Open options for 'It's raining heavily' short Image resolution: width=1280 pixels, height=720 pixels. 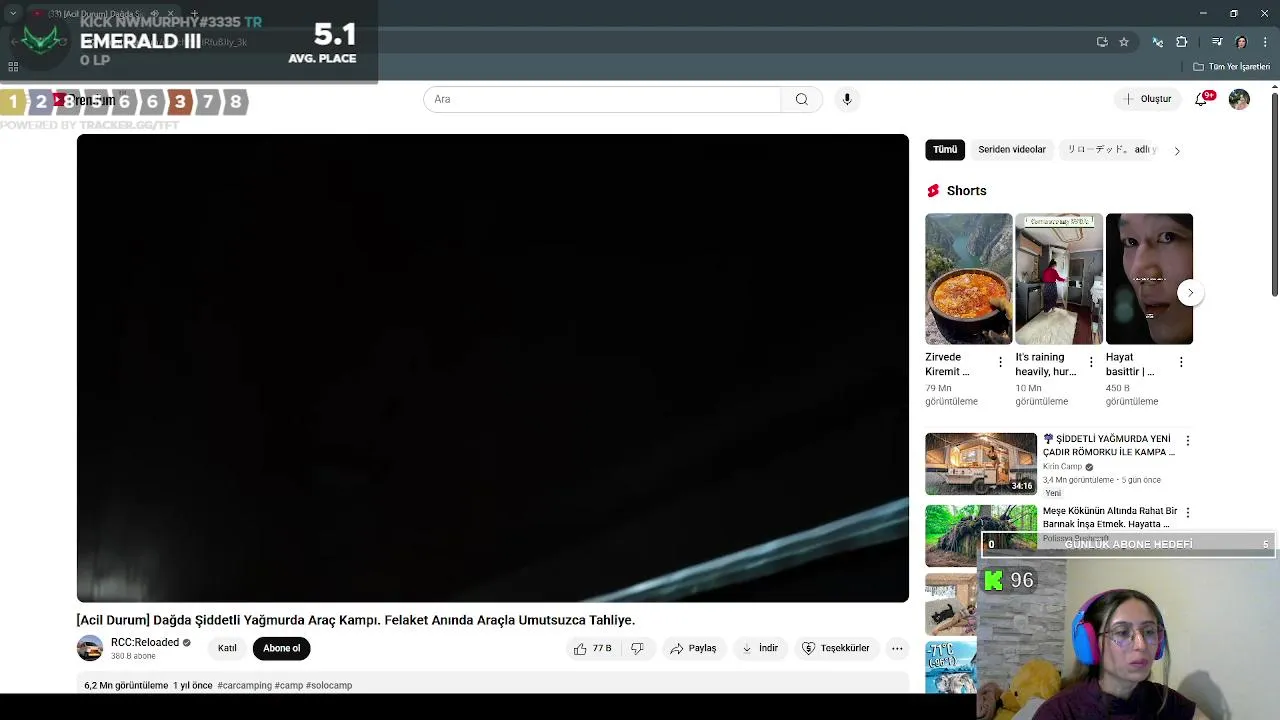pos(1091,362)
